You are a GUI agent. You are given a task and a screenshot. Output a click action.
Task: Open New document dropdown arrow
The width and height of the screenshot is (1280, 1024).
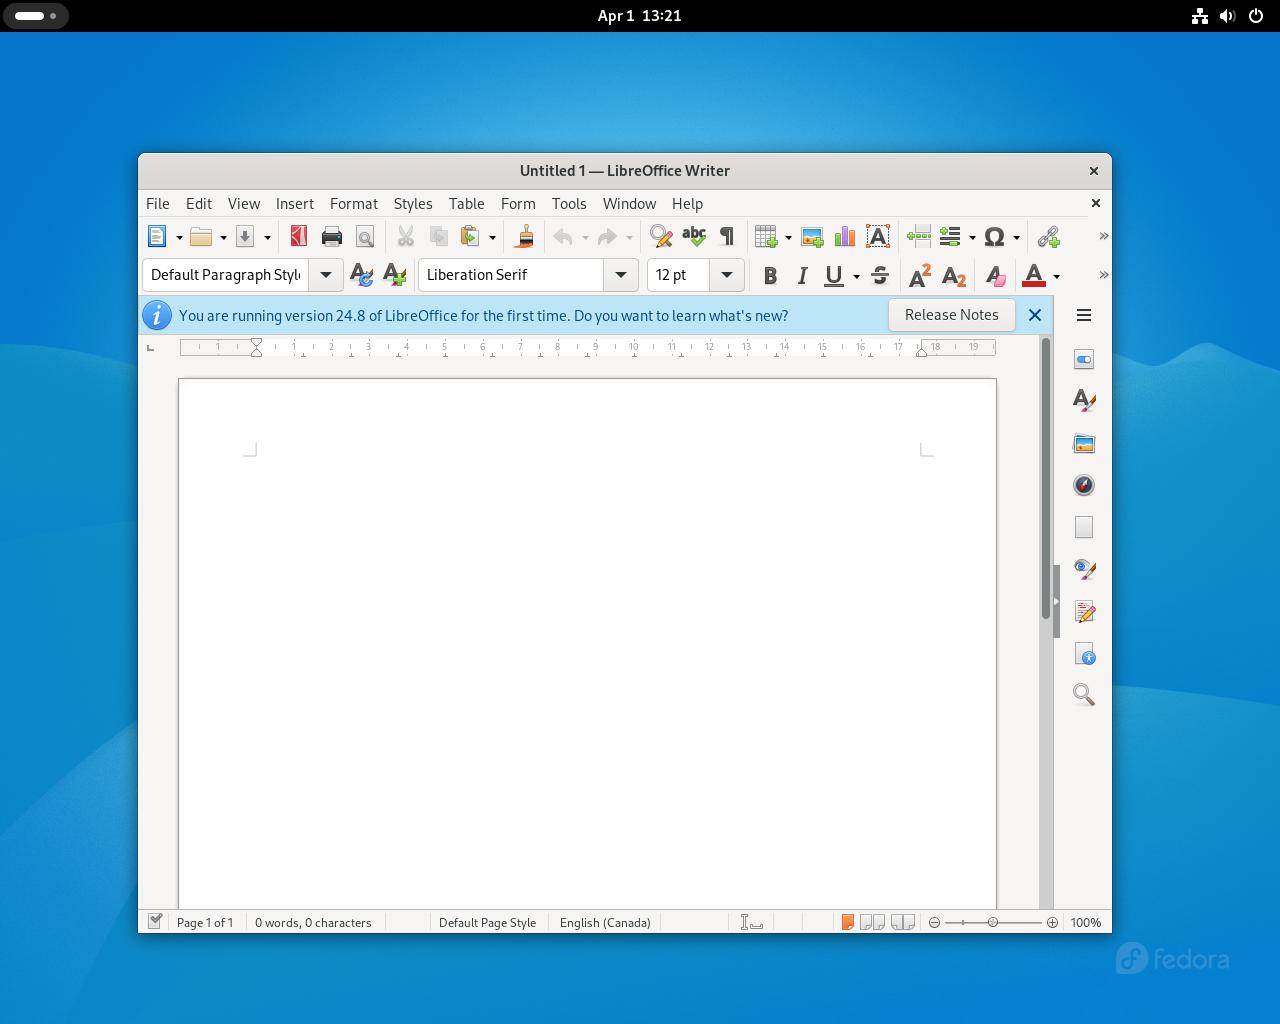[179, 238]
